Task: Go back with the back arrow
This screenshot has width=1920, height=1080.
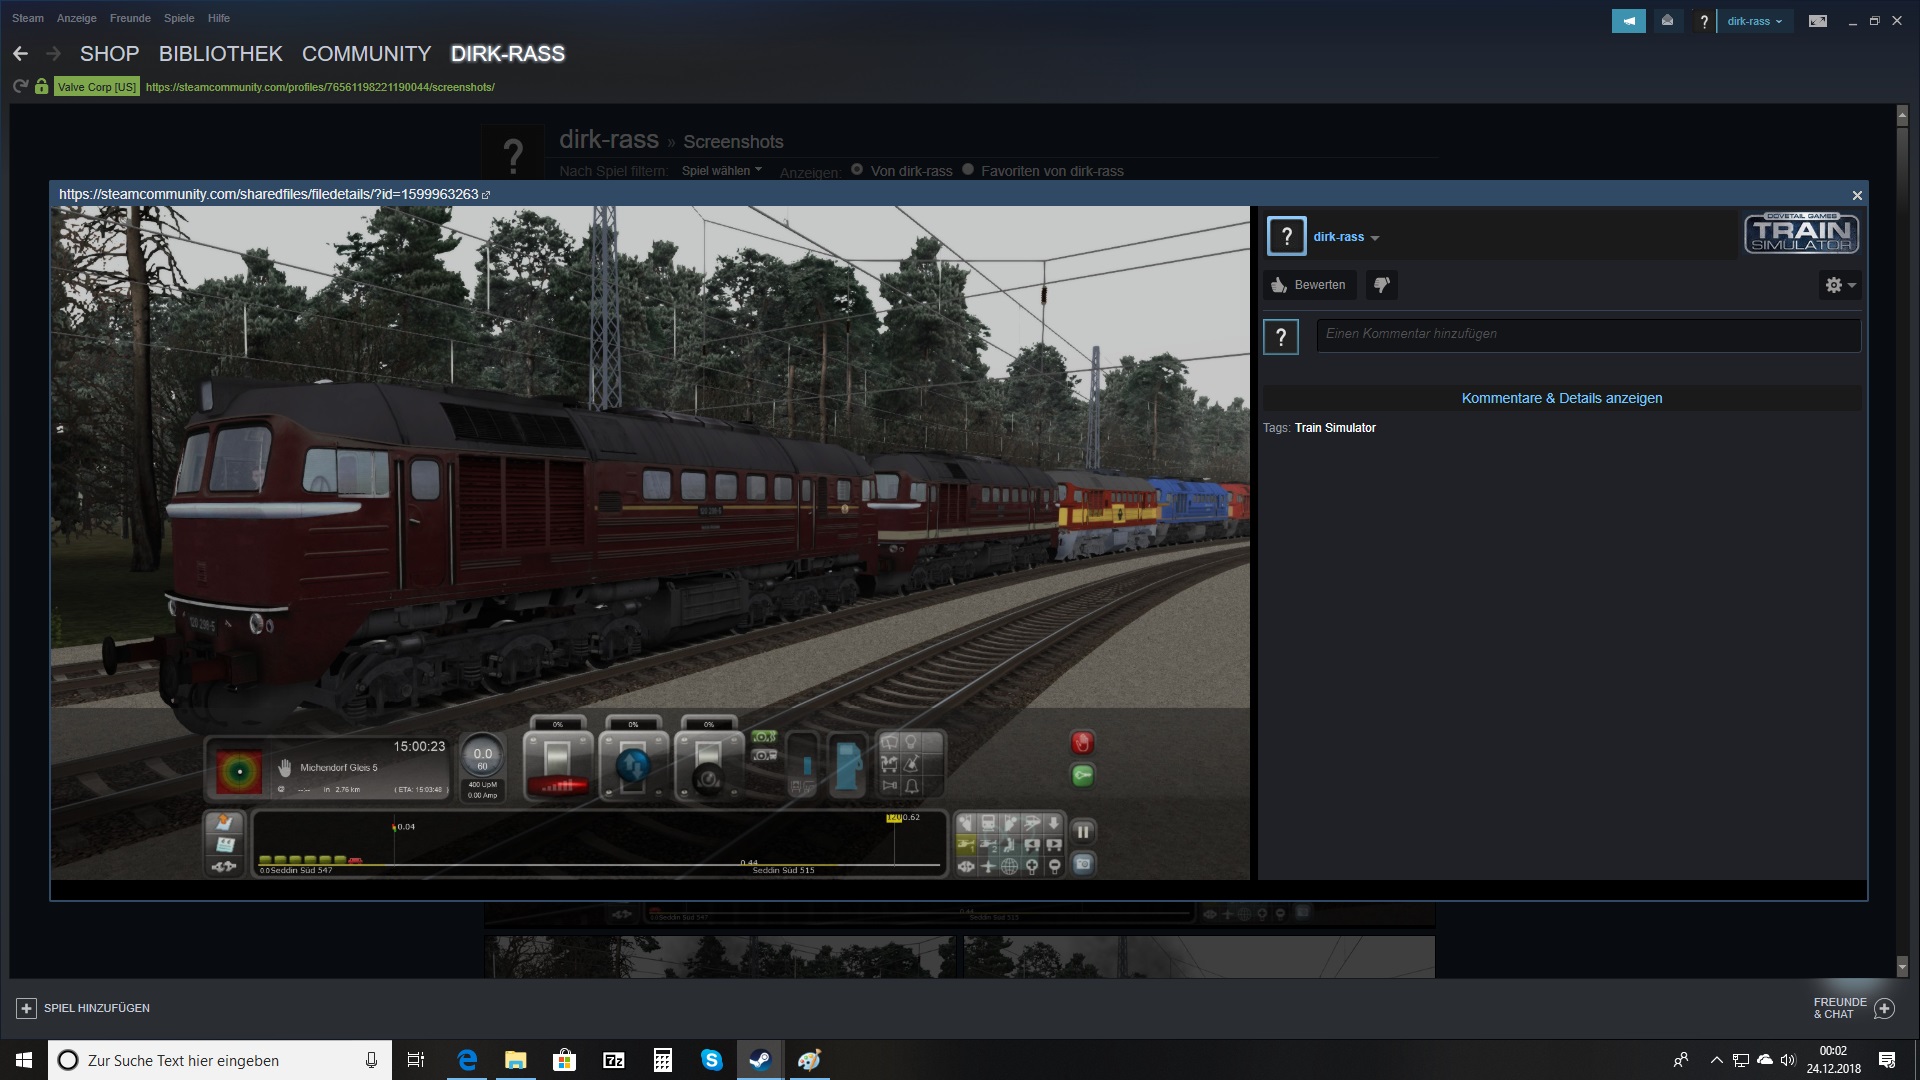Action: tap(21, 54)
